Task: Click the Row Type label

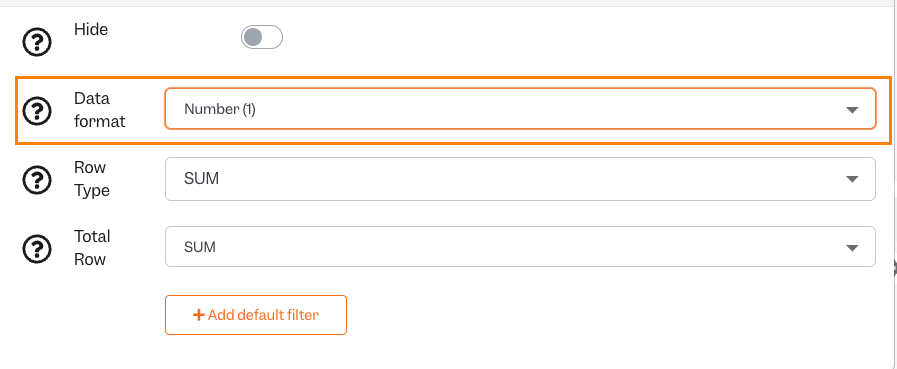Action: coord(92,179)
